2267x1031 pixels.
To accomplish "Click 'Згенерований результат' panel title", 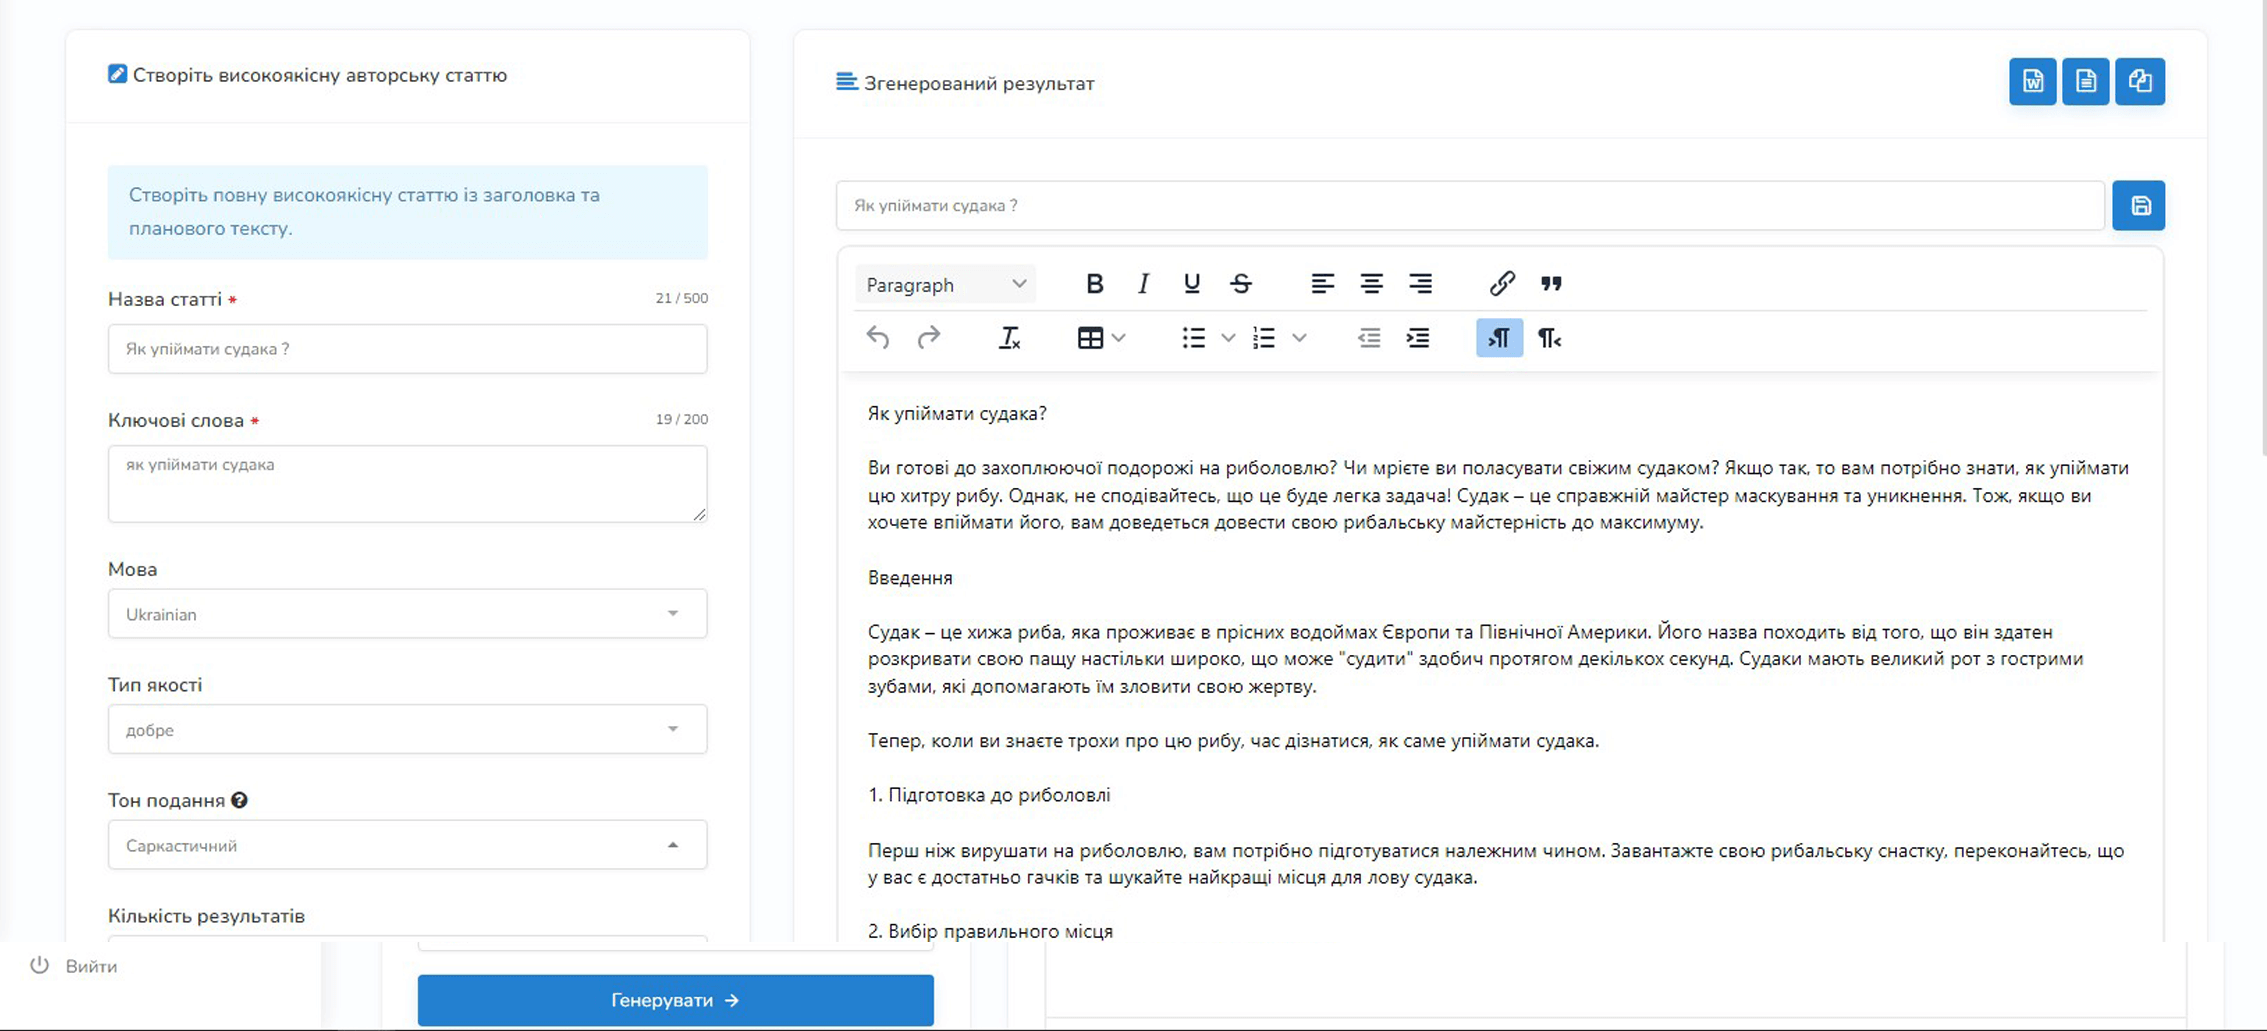I will [x=979, y=83].
